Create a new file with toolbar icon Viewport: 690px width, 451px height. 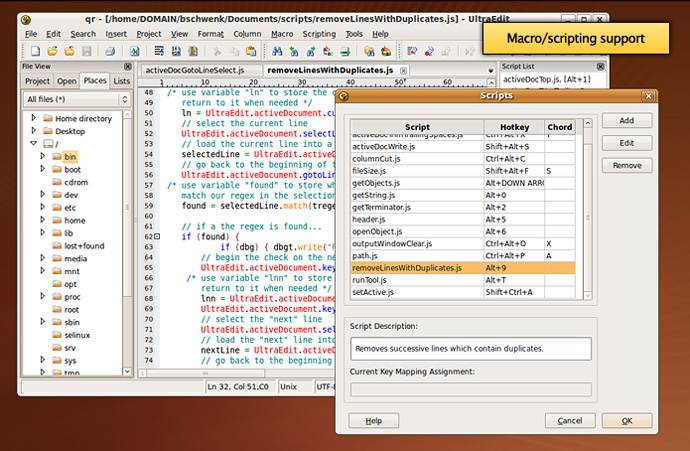35,51
